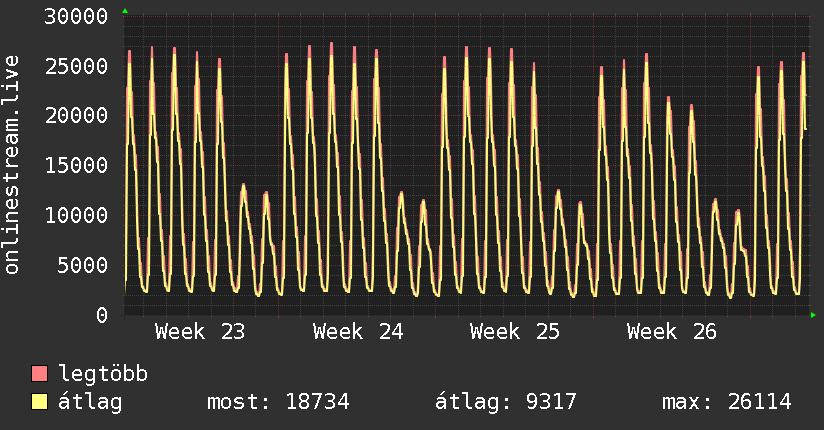Image resolution: width=824 pixels, height=430 pixels.
Task: Click the 10000 y-axis label
Action: pos(76,216)
